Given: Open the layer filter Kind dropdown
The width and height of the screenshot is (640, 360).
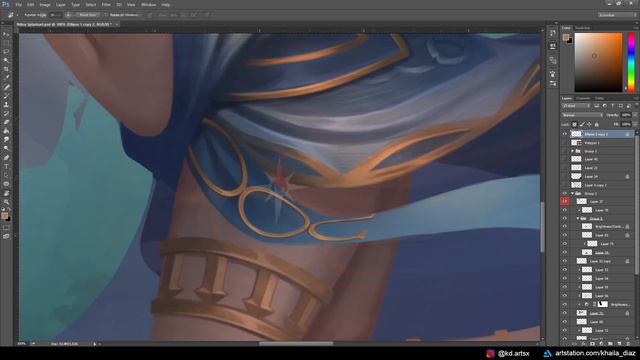Looking at the screenshot, I should 577,106.
